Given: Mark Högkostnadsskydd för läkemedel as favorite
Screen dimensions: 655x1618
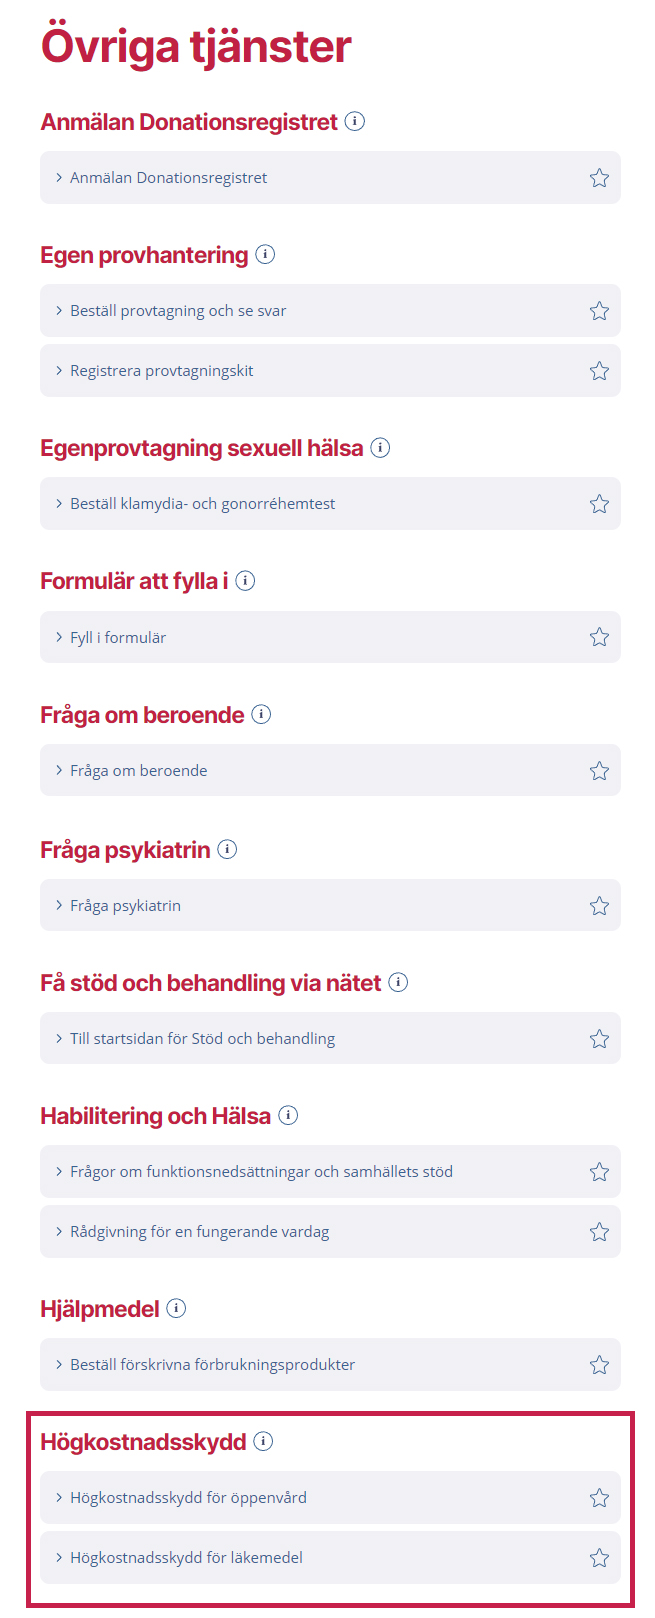Looking at the screenshot, I should point(599,1558).
